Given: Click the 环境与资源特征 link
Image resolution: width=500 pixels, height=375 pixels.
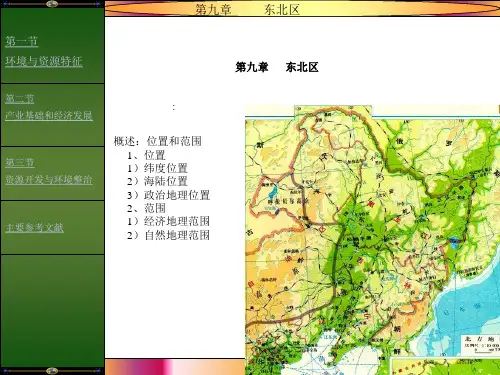Looking at the screenshot, I should [44, 61].
